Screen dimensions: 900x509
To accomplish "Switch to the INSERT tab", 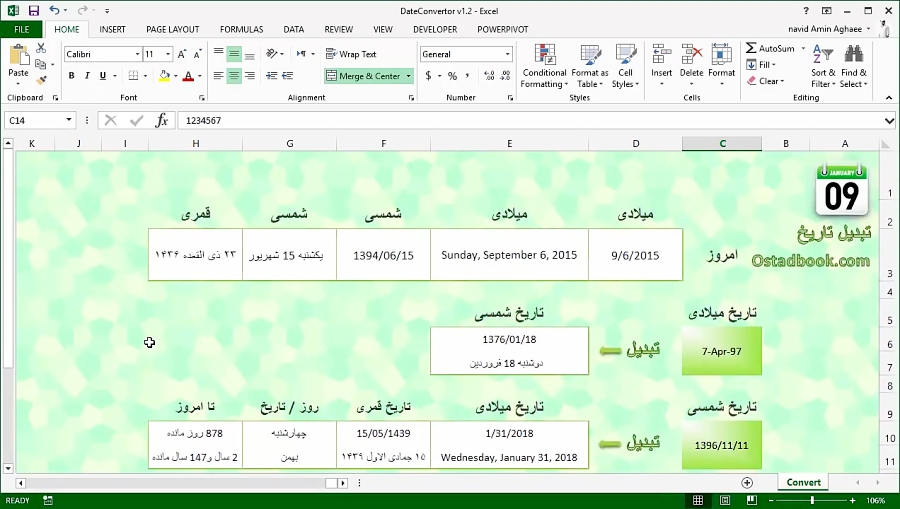I will (x=112, y=29).
